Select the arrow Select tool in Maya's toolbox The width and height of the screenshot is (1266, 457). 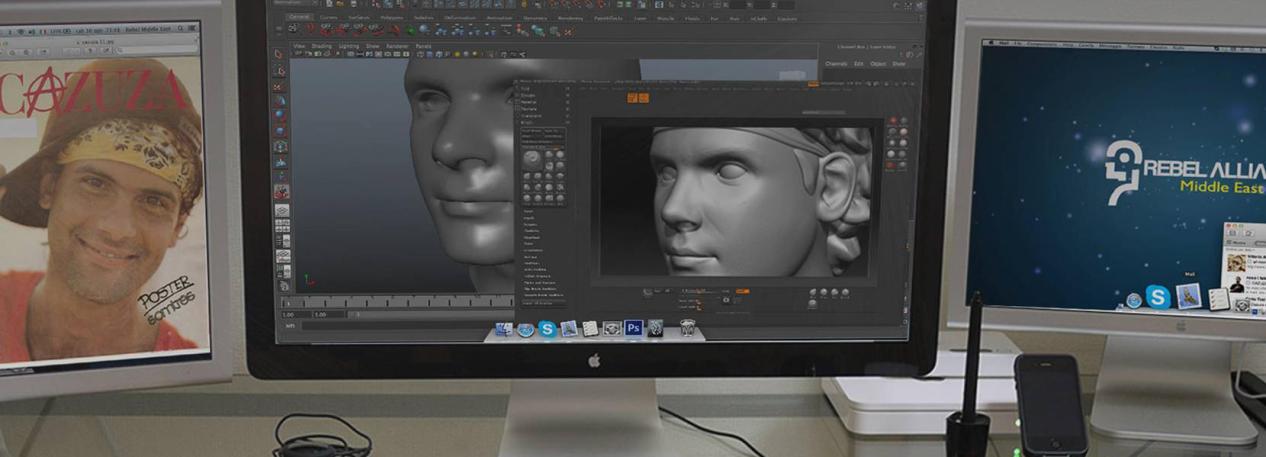(280, 54)
